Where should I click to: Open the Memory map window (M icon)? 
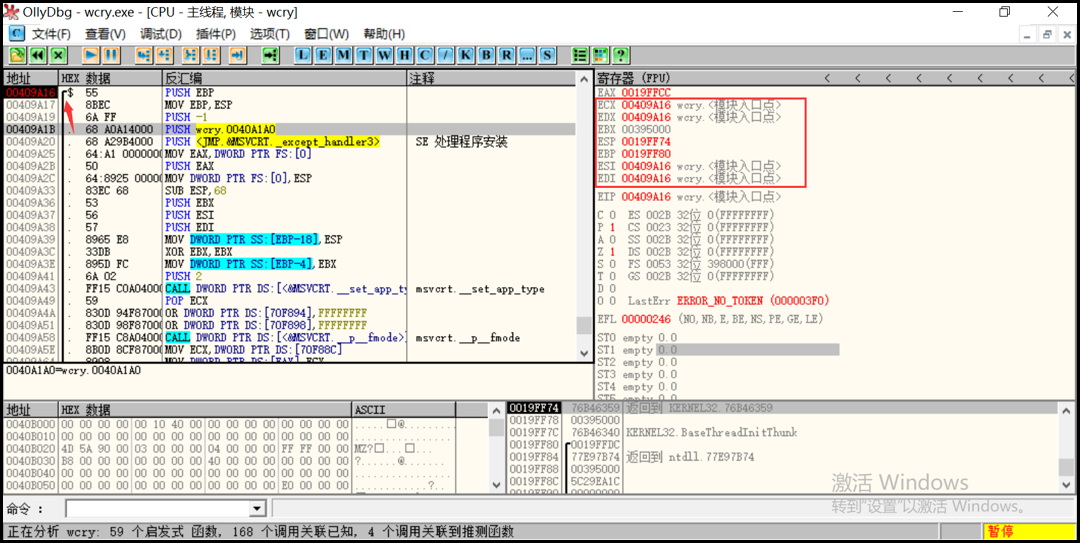[344, 54]
